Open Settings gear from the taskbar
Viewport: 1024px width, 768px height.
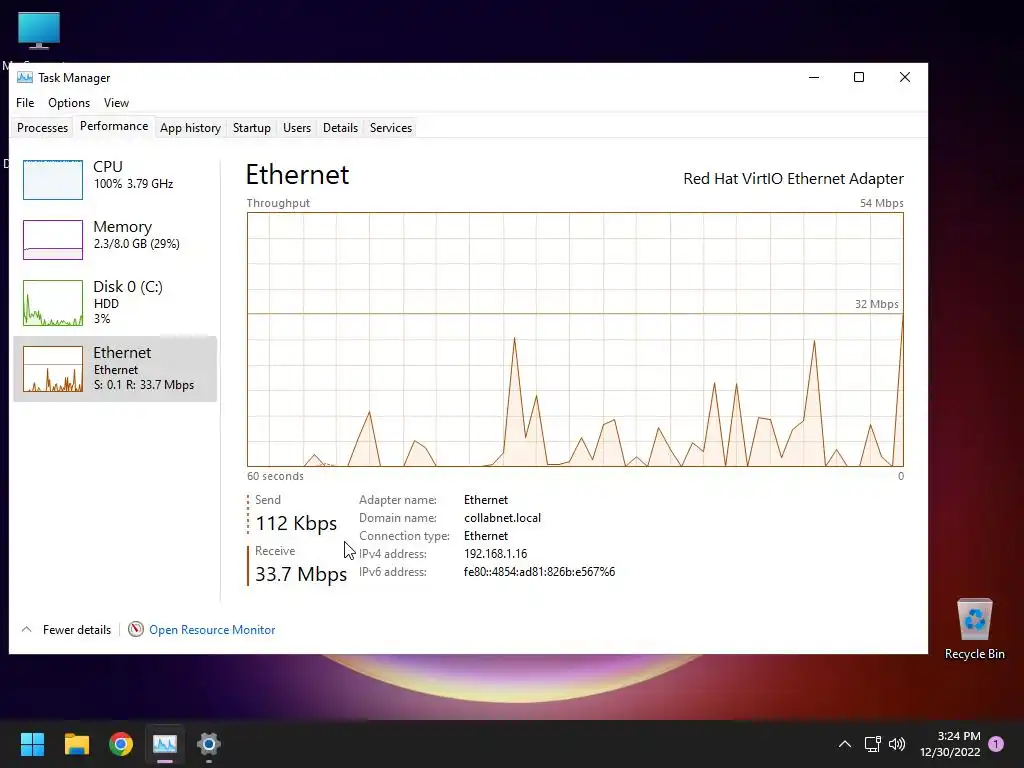[209, 744]
